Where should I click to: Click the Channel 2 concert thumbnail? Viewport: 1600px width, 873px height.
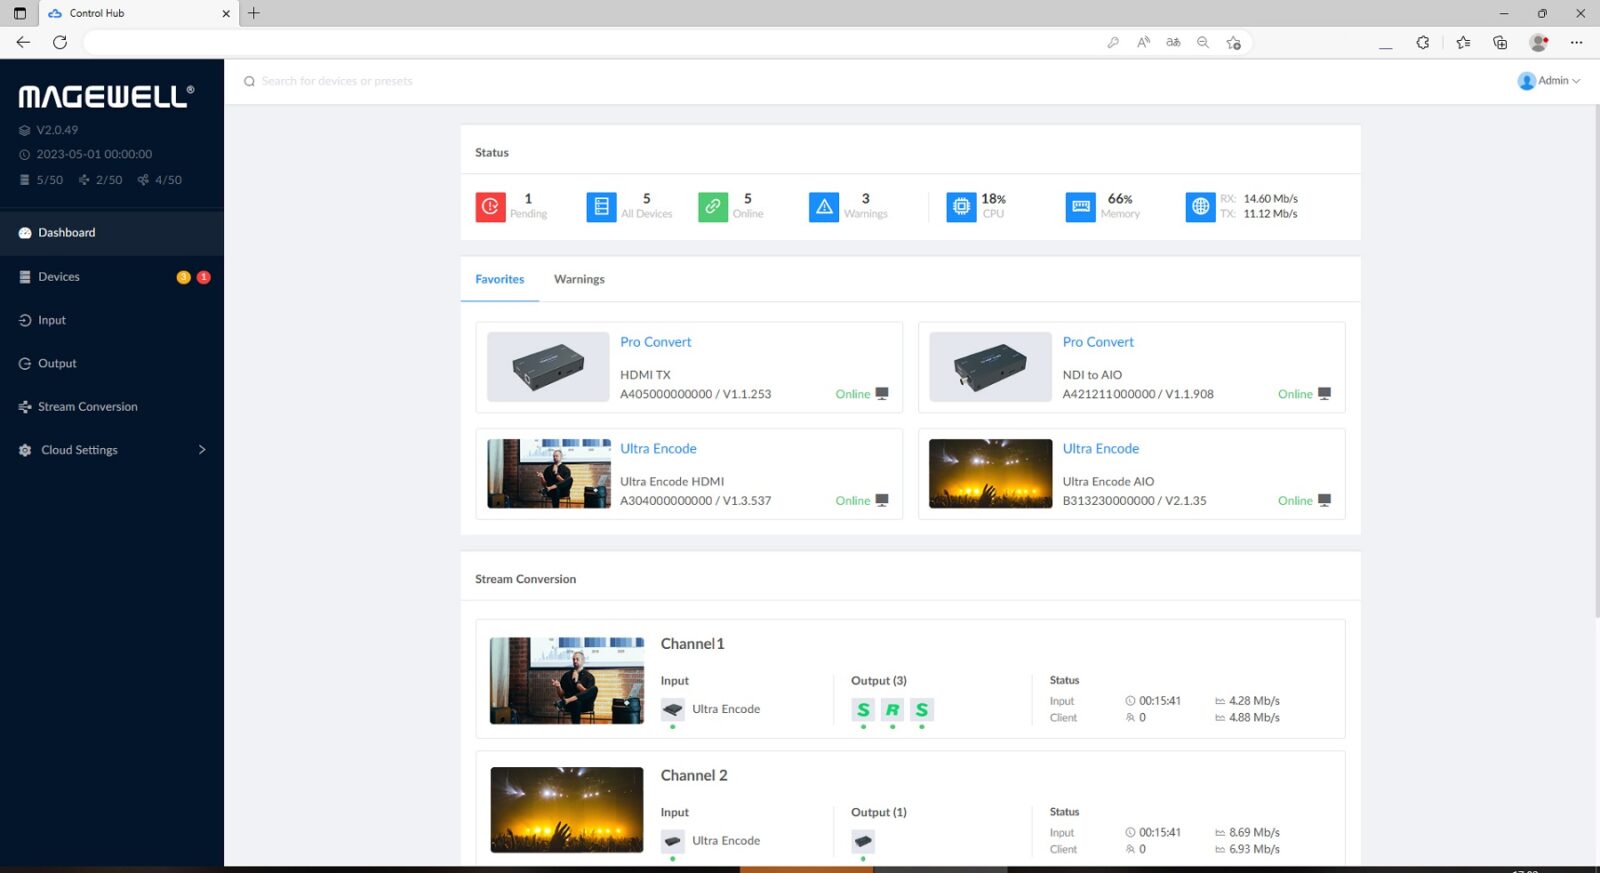[x=567, y=810]
